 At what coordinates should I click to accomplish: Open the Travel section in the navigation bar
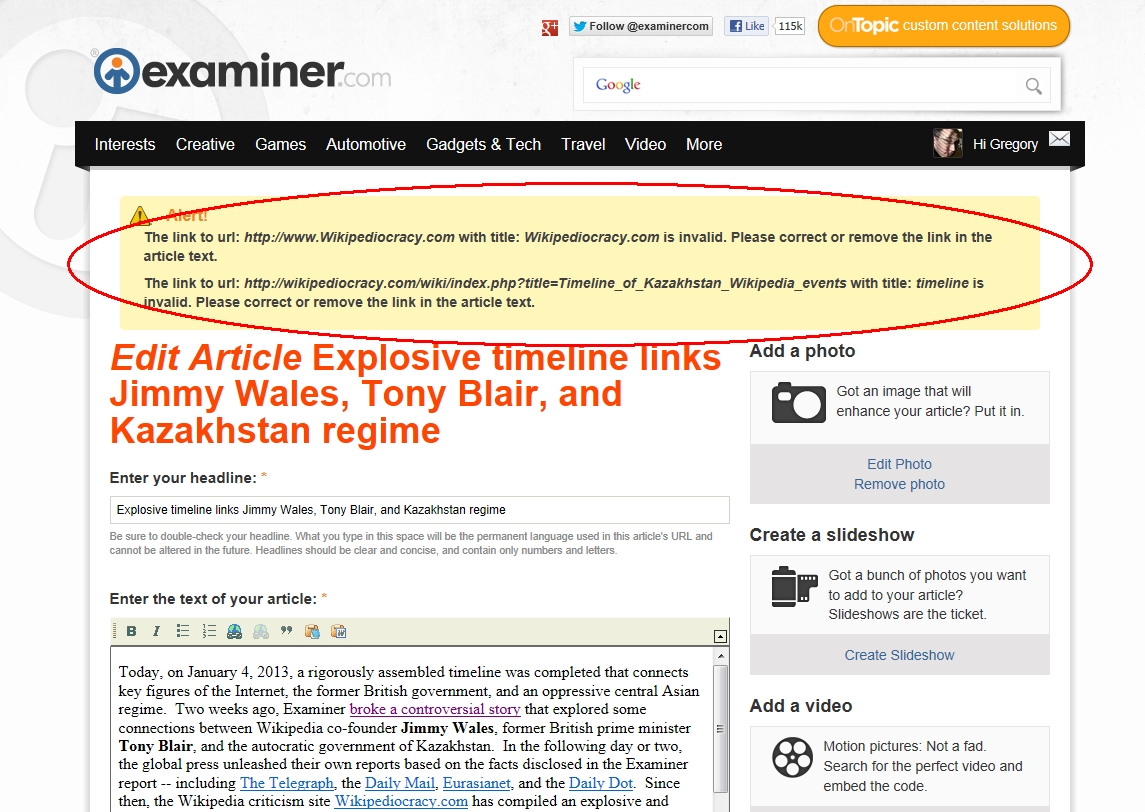pyautogui.click(x=583, y=144)
